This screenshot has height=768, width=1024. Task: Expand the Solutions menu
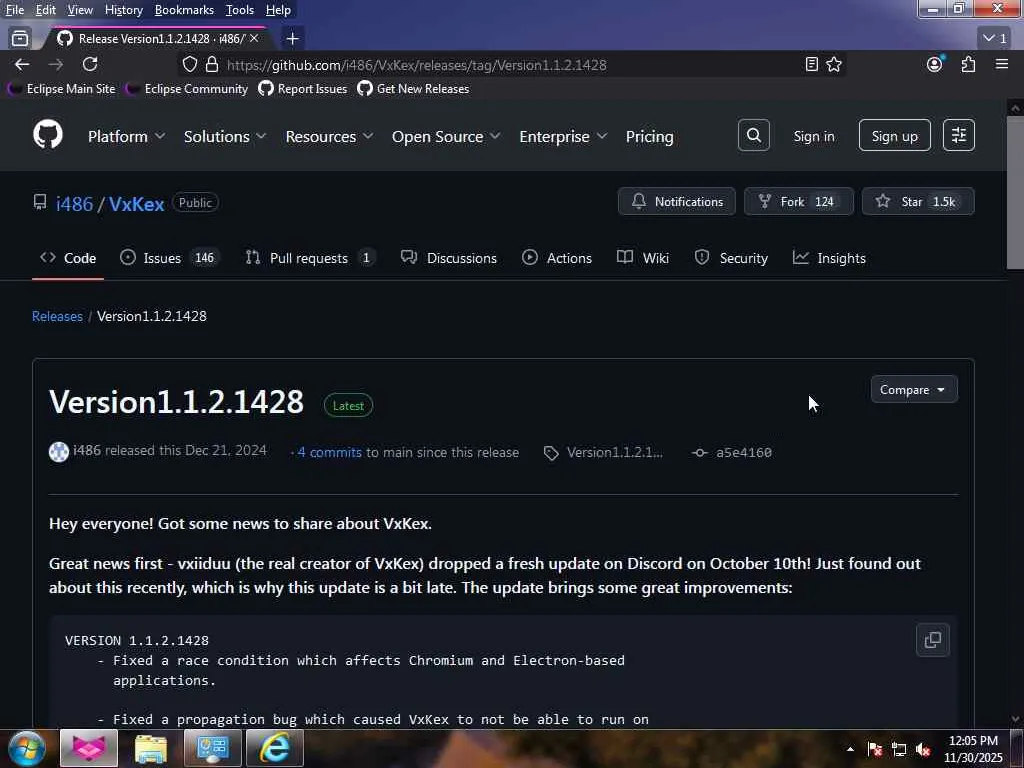225,136
